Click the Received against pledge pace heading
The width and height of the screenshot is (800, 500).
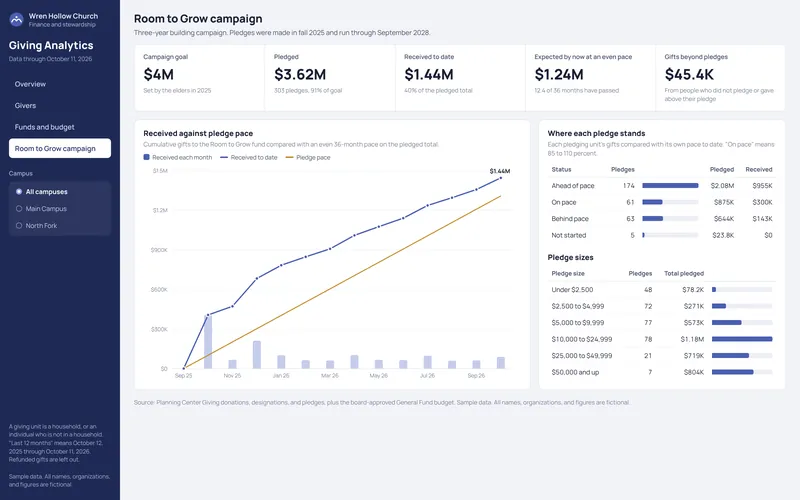pyautogui.click(x=198, y=133)
